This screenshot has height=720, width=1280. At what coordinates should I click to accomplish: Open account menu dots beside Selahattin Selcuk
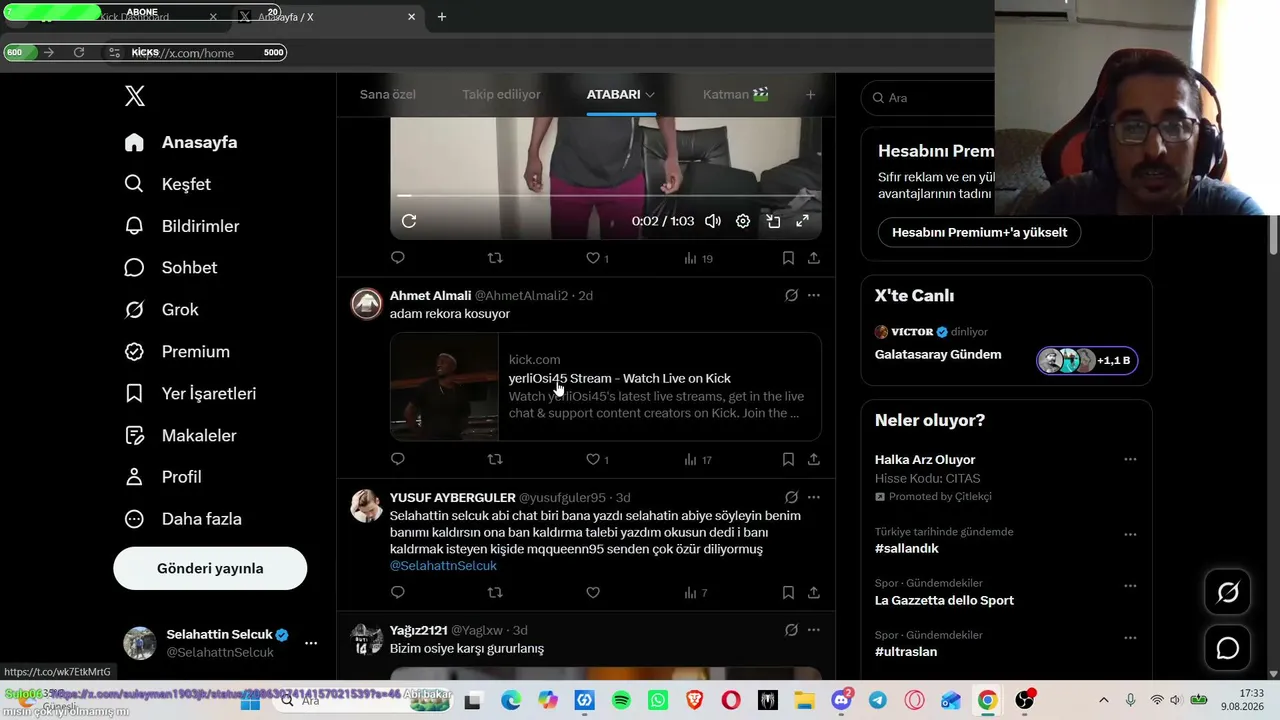click(311, 643)
